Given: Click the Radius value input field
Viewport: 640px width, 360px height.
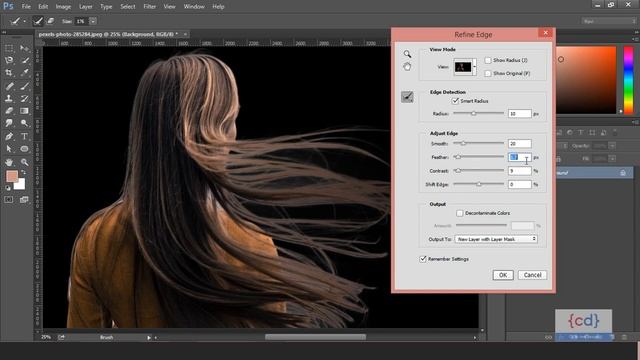Looking at the screenshot, I should pyautogui.click(x=520, y=114).
